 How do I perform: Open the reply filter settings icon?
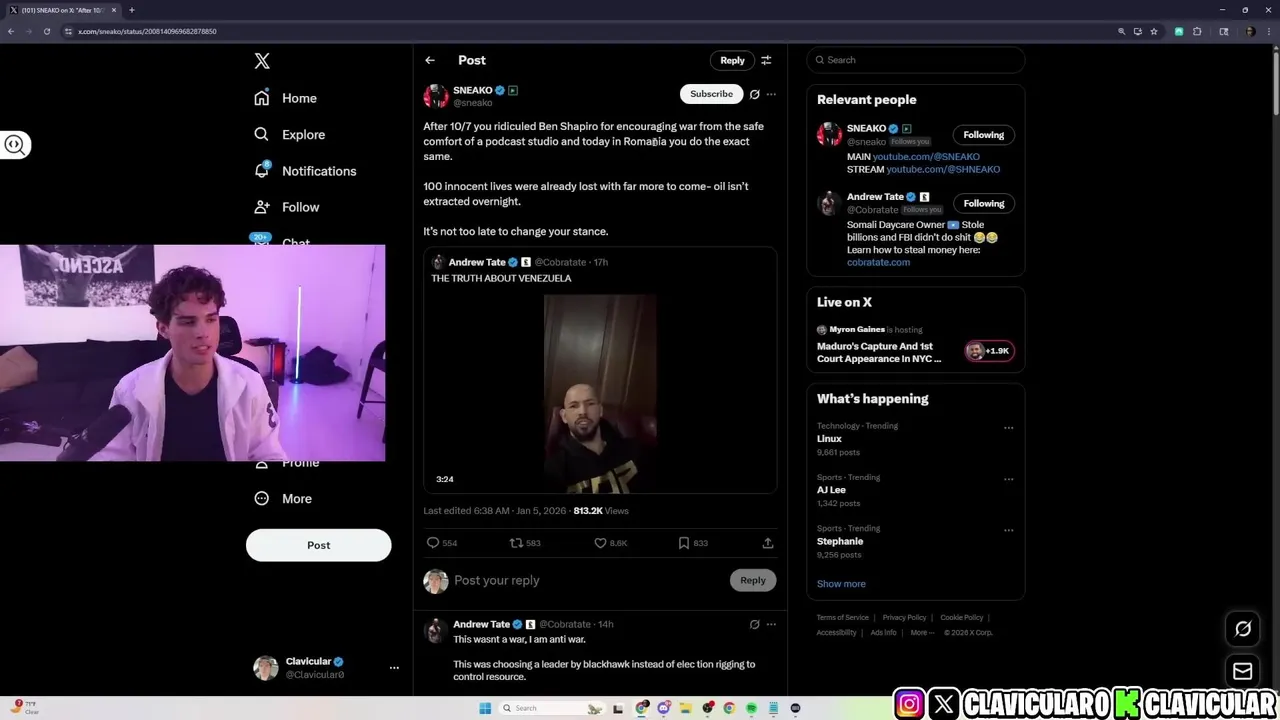tap(766, 60)
